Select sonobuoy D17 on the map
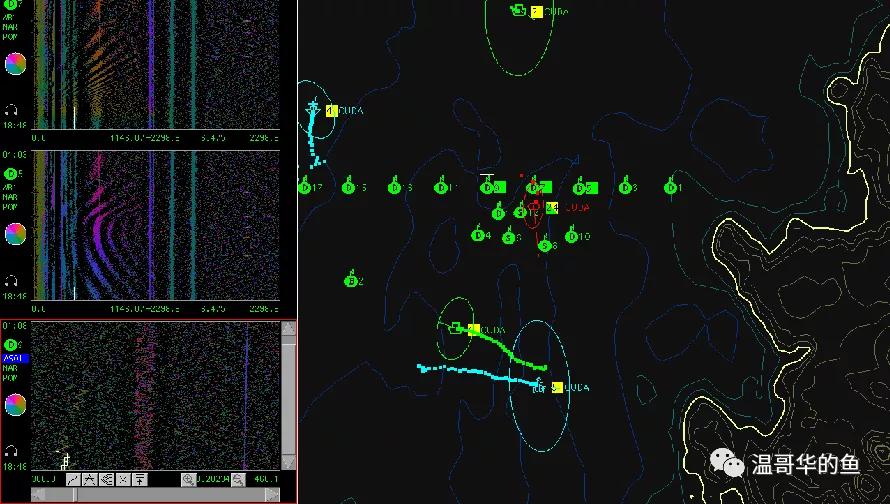Viewport: 890px width, 504px height. [305, 187]
